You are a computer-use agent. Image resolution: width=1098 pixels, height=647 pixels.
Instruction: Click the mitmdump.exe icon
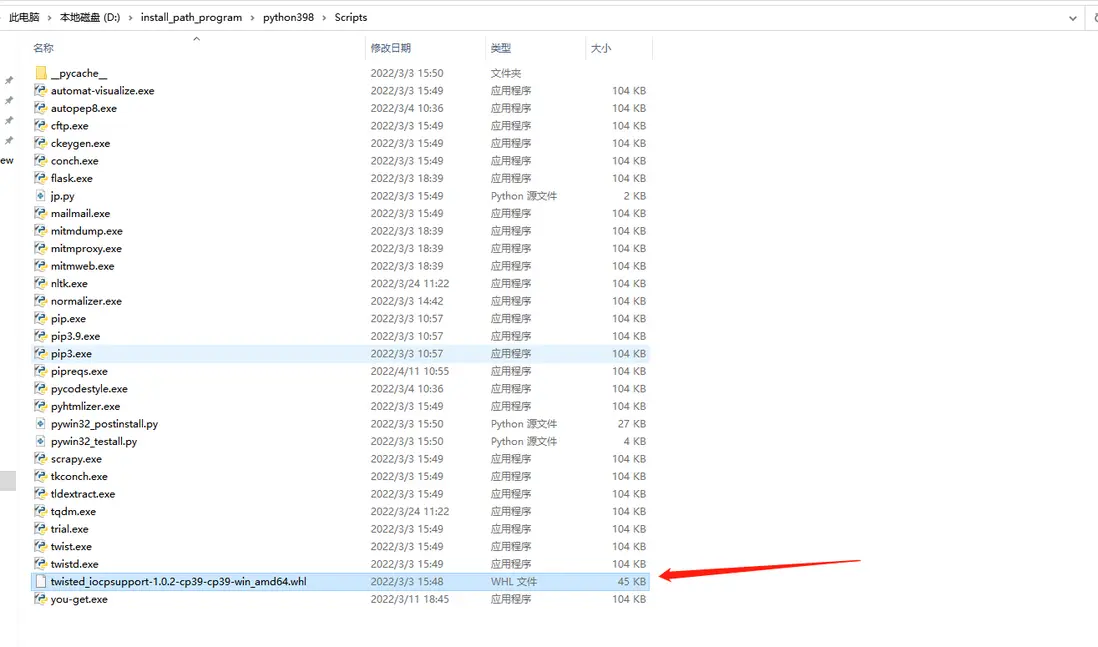click(x=41, y=230)
